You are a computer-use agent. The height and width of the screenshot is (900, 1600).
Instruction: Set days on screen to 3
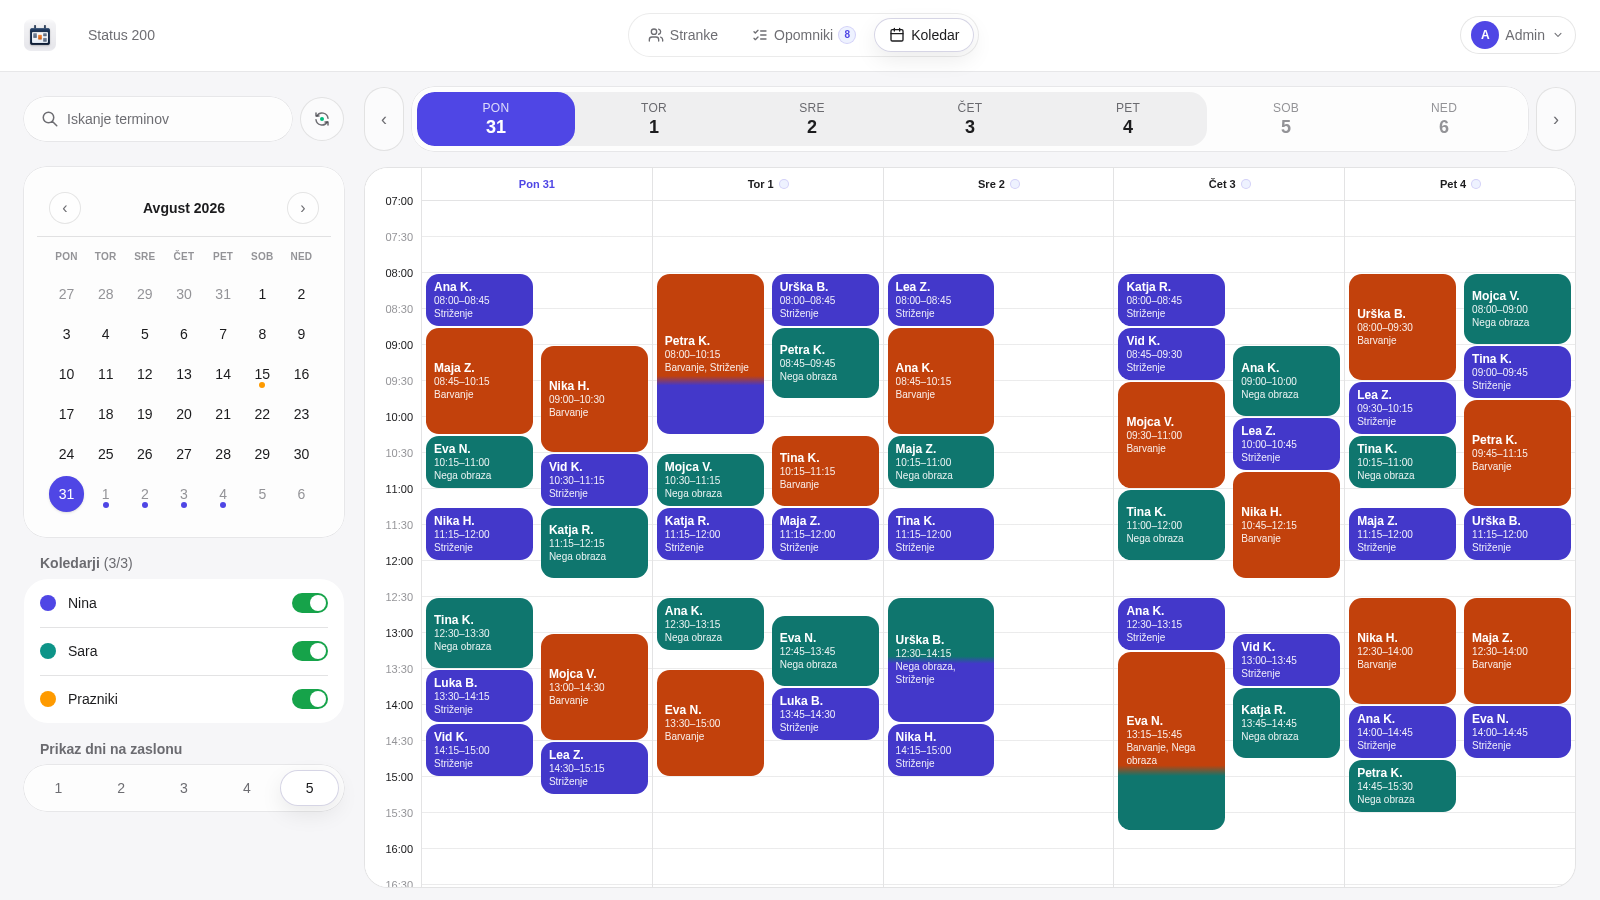coord(184,788)
